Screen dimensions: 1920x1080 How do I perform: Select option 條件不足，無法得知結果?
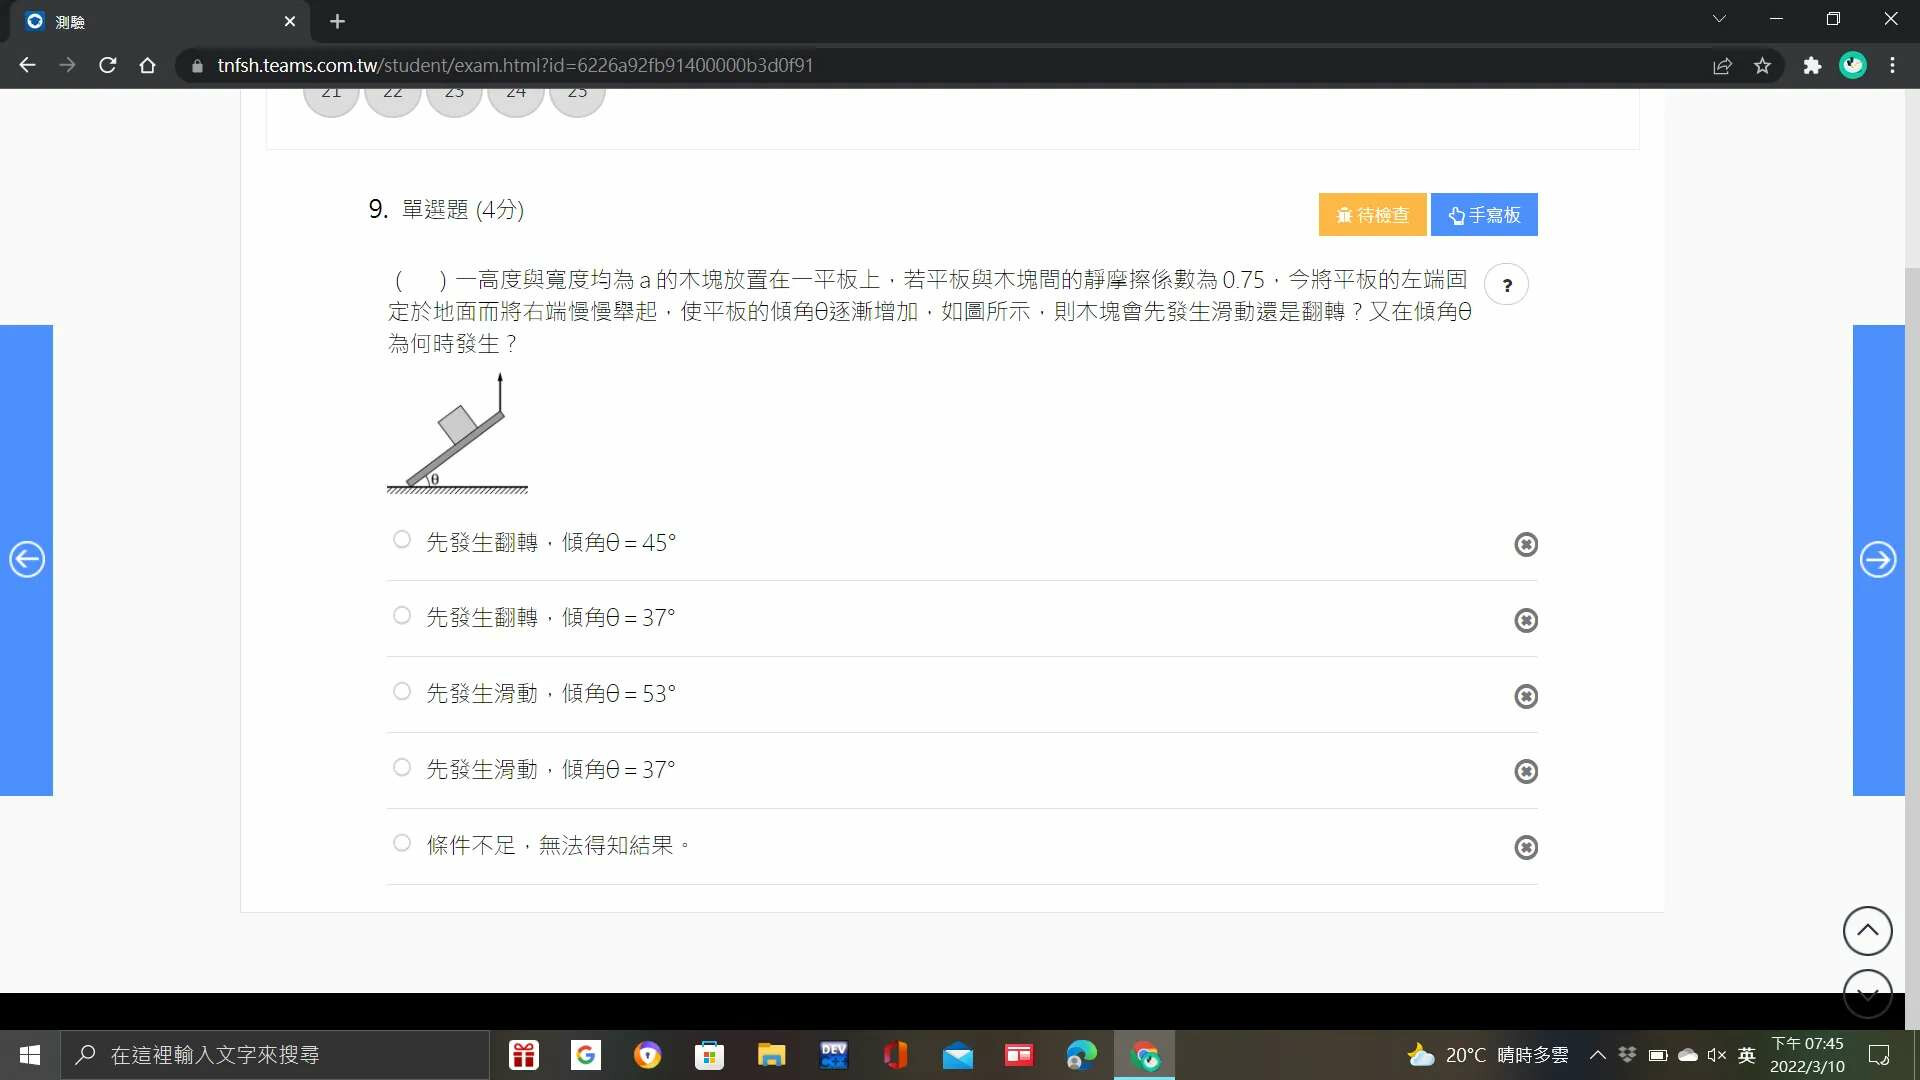click(402, 843)
